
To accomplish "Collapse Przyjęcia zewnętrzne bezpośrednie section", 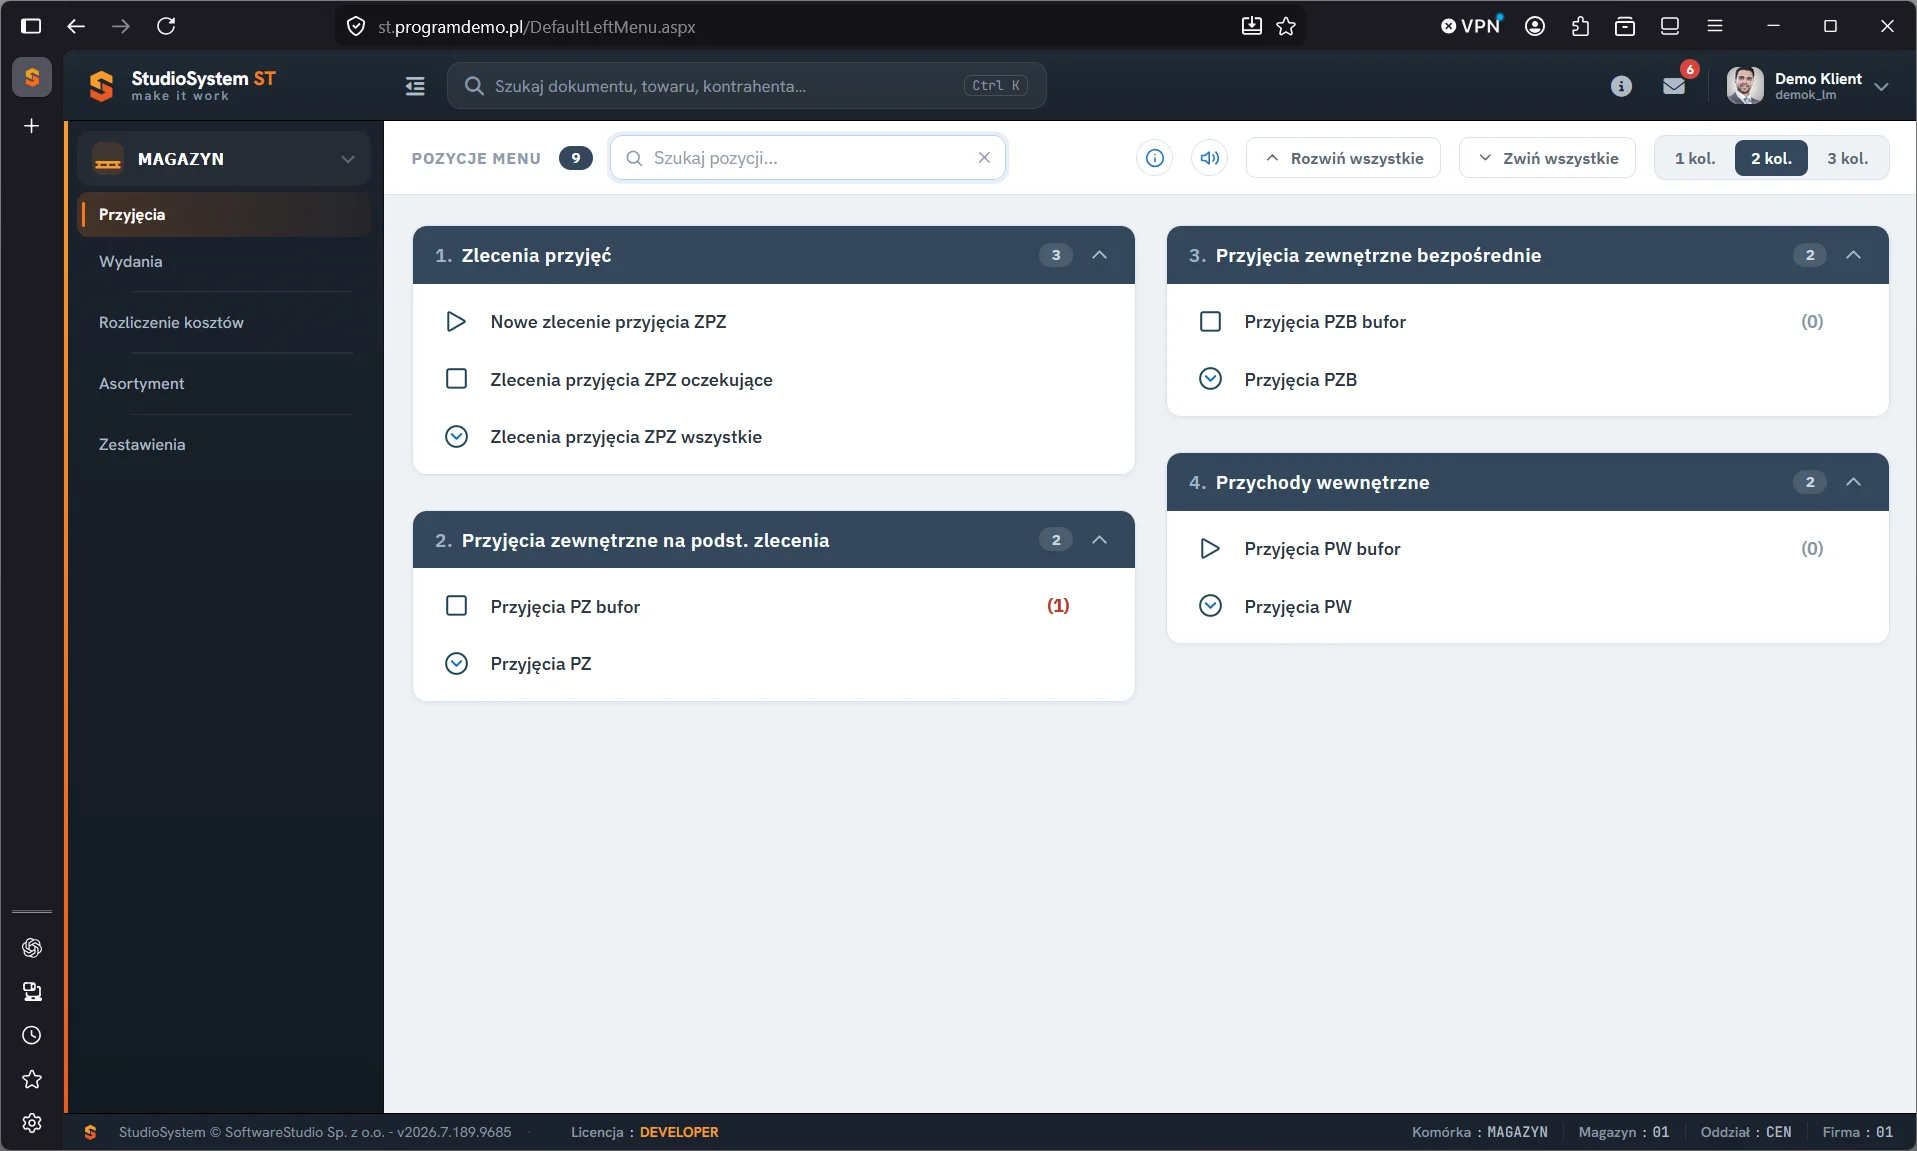I will pyautogui.click(x=1853, y=255).
